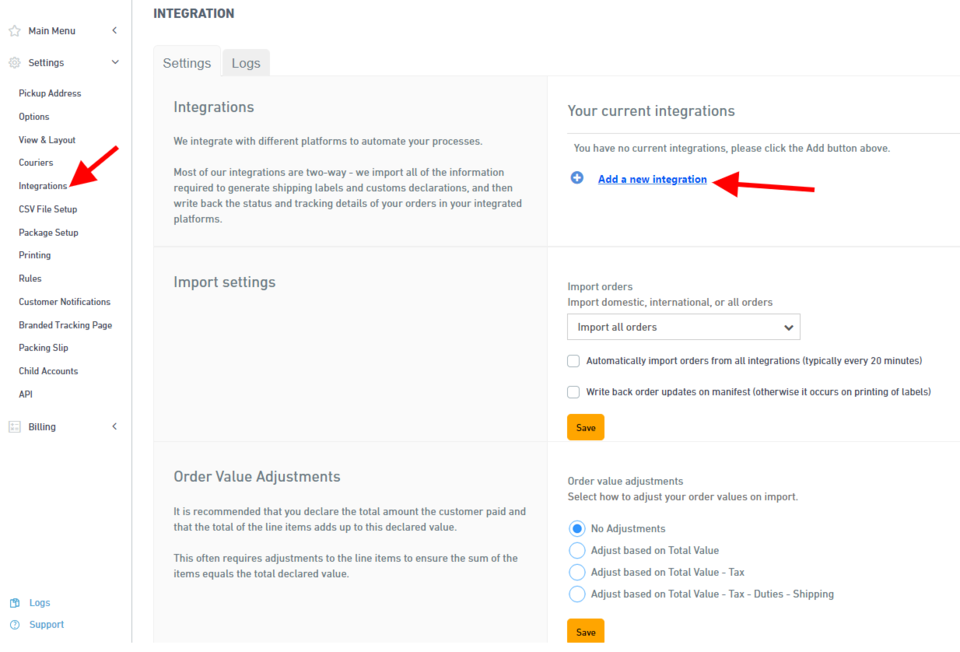This screenshot has height=652, width=960.
Task: Select the No Adjustments radio option
Action: point(577,528)
